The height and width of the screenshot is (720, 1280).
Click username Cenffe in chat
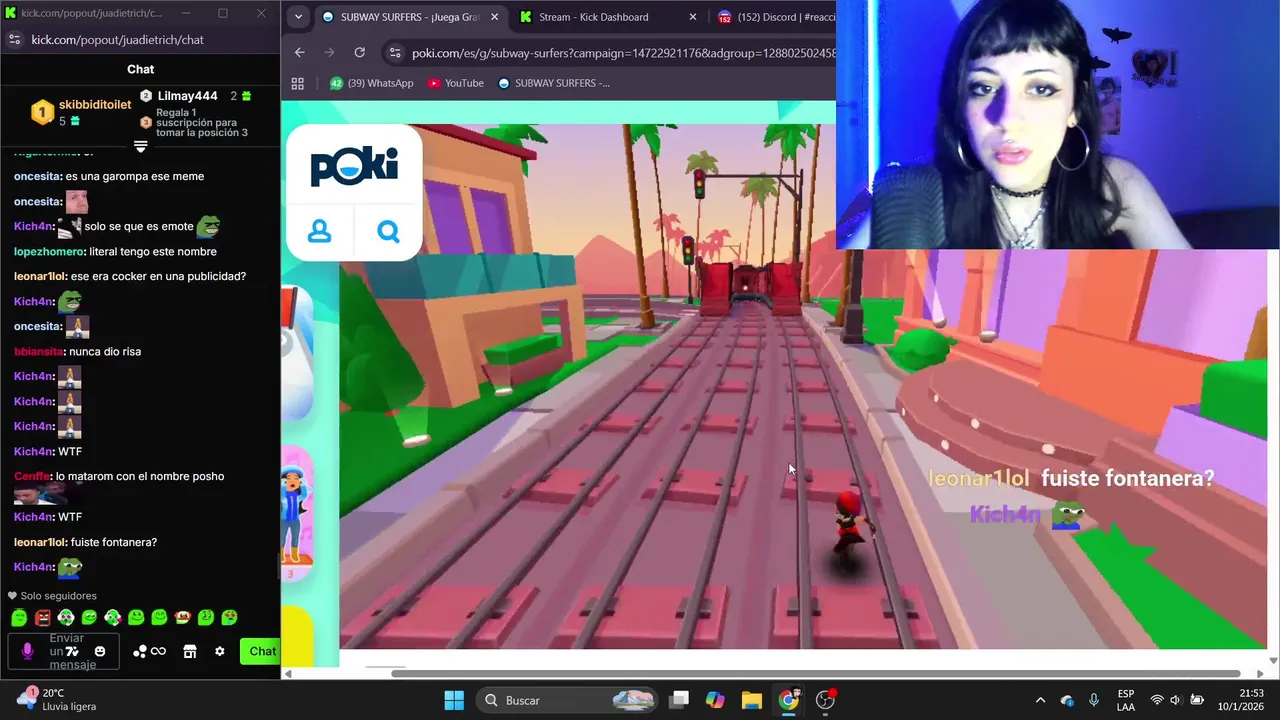(31, 476)
